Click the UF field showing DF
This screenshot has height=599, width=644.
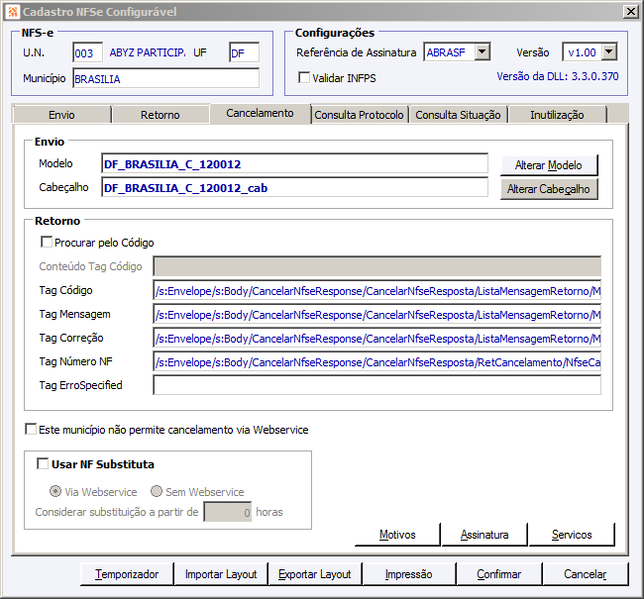244,53
